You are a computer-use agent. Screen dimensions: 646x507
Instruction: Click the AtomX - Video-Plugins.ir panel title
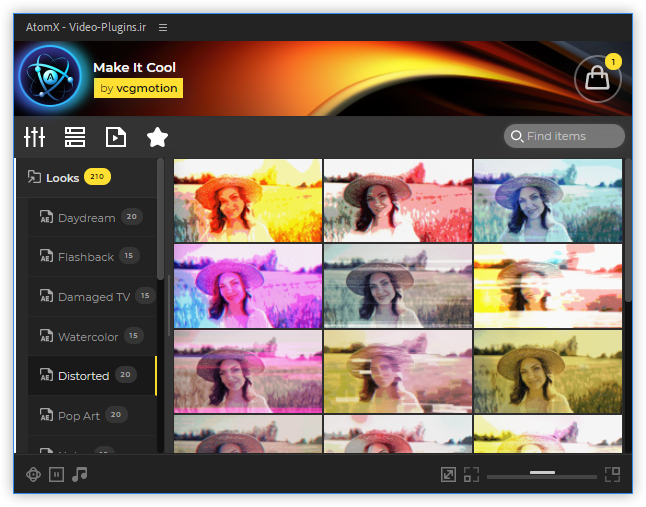(x=86, y=27)
